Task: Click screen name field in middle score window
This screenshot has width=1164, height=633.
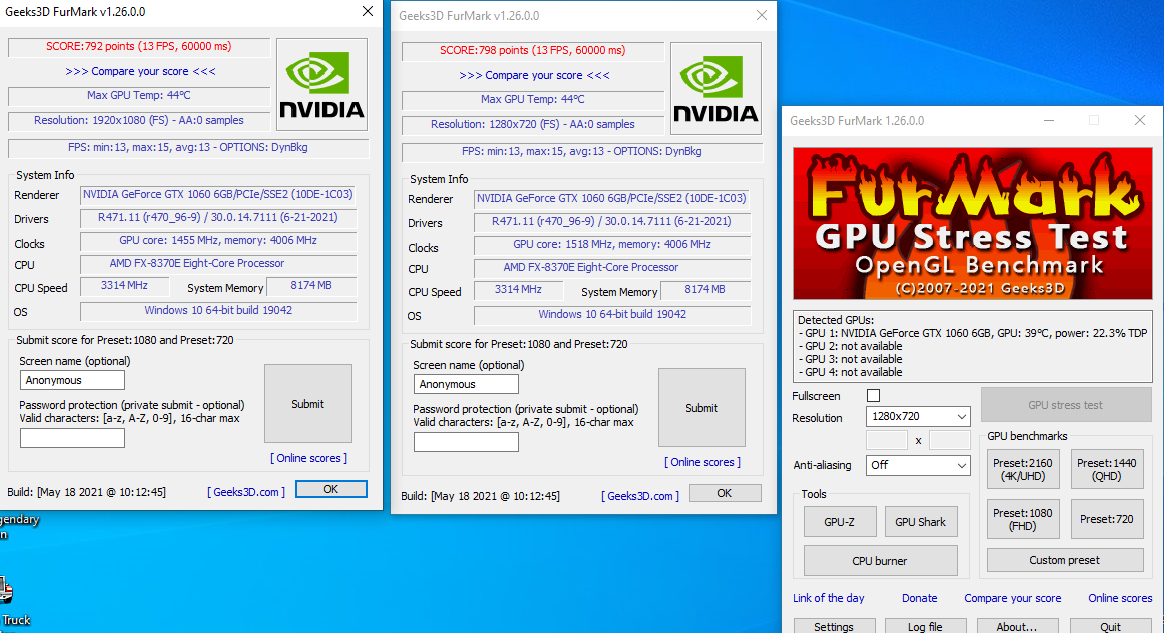Action: [x=466, y=384]
